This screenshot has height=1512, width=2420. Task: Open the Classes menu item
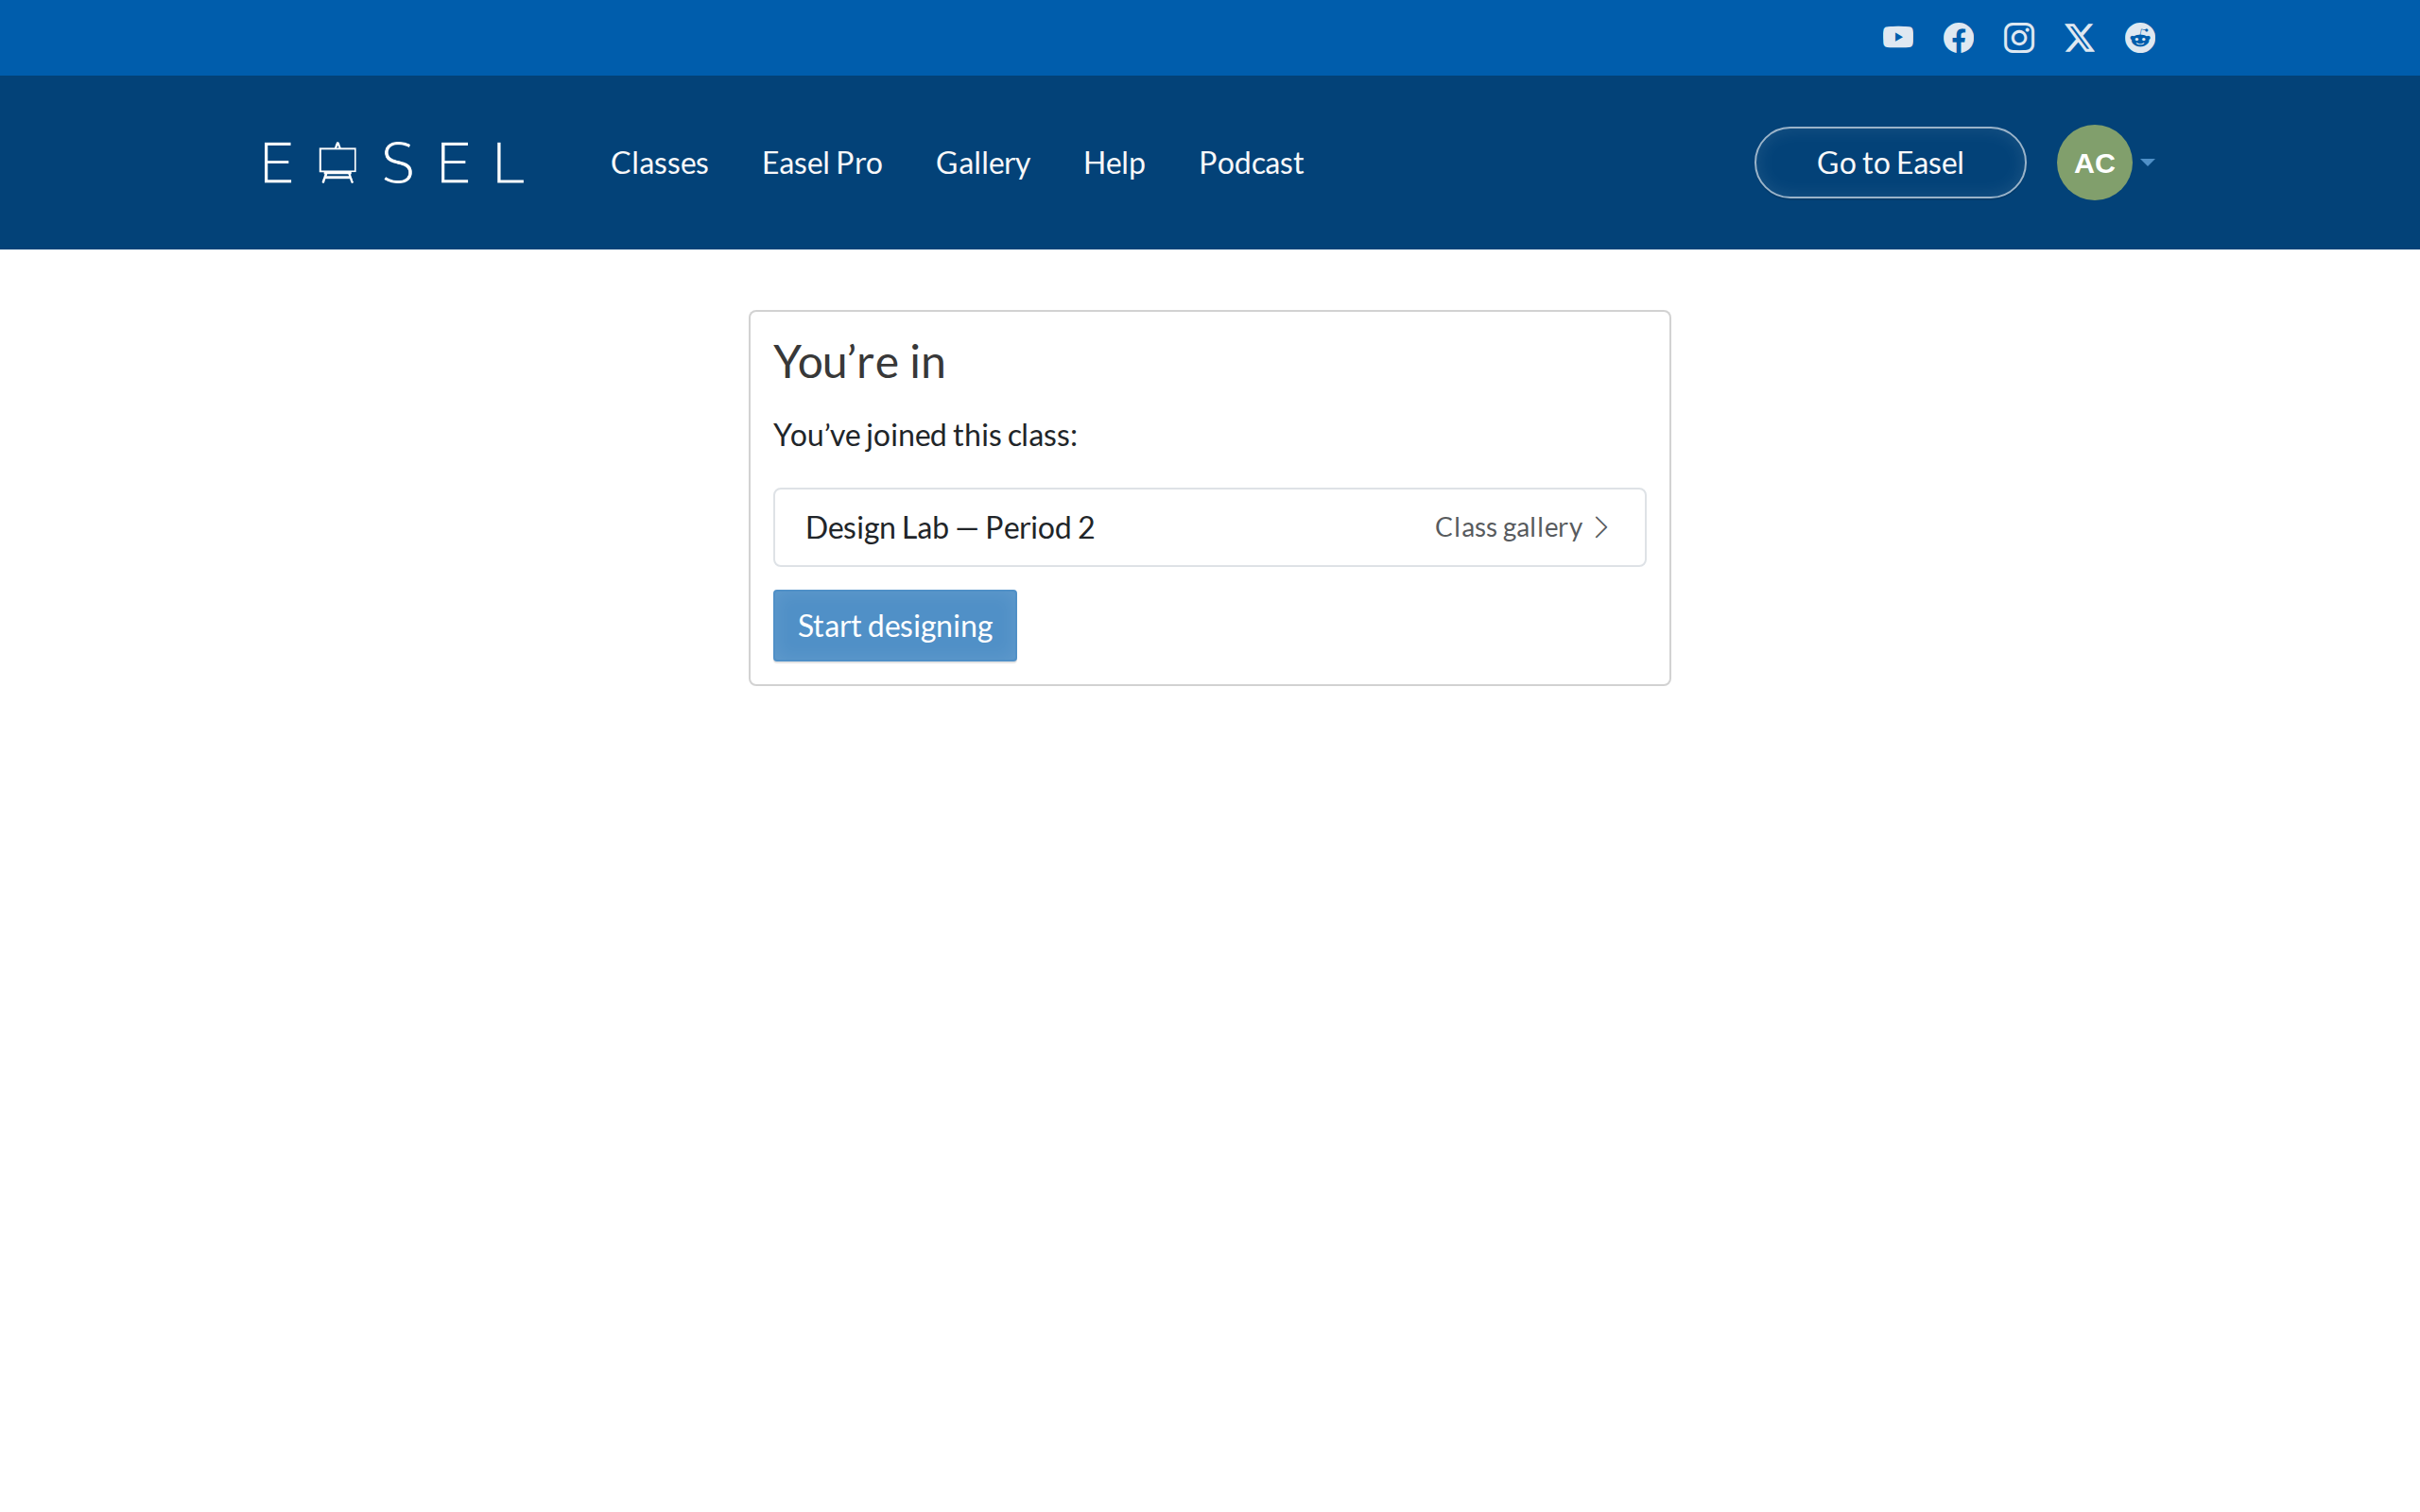click(659, 163)
